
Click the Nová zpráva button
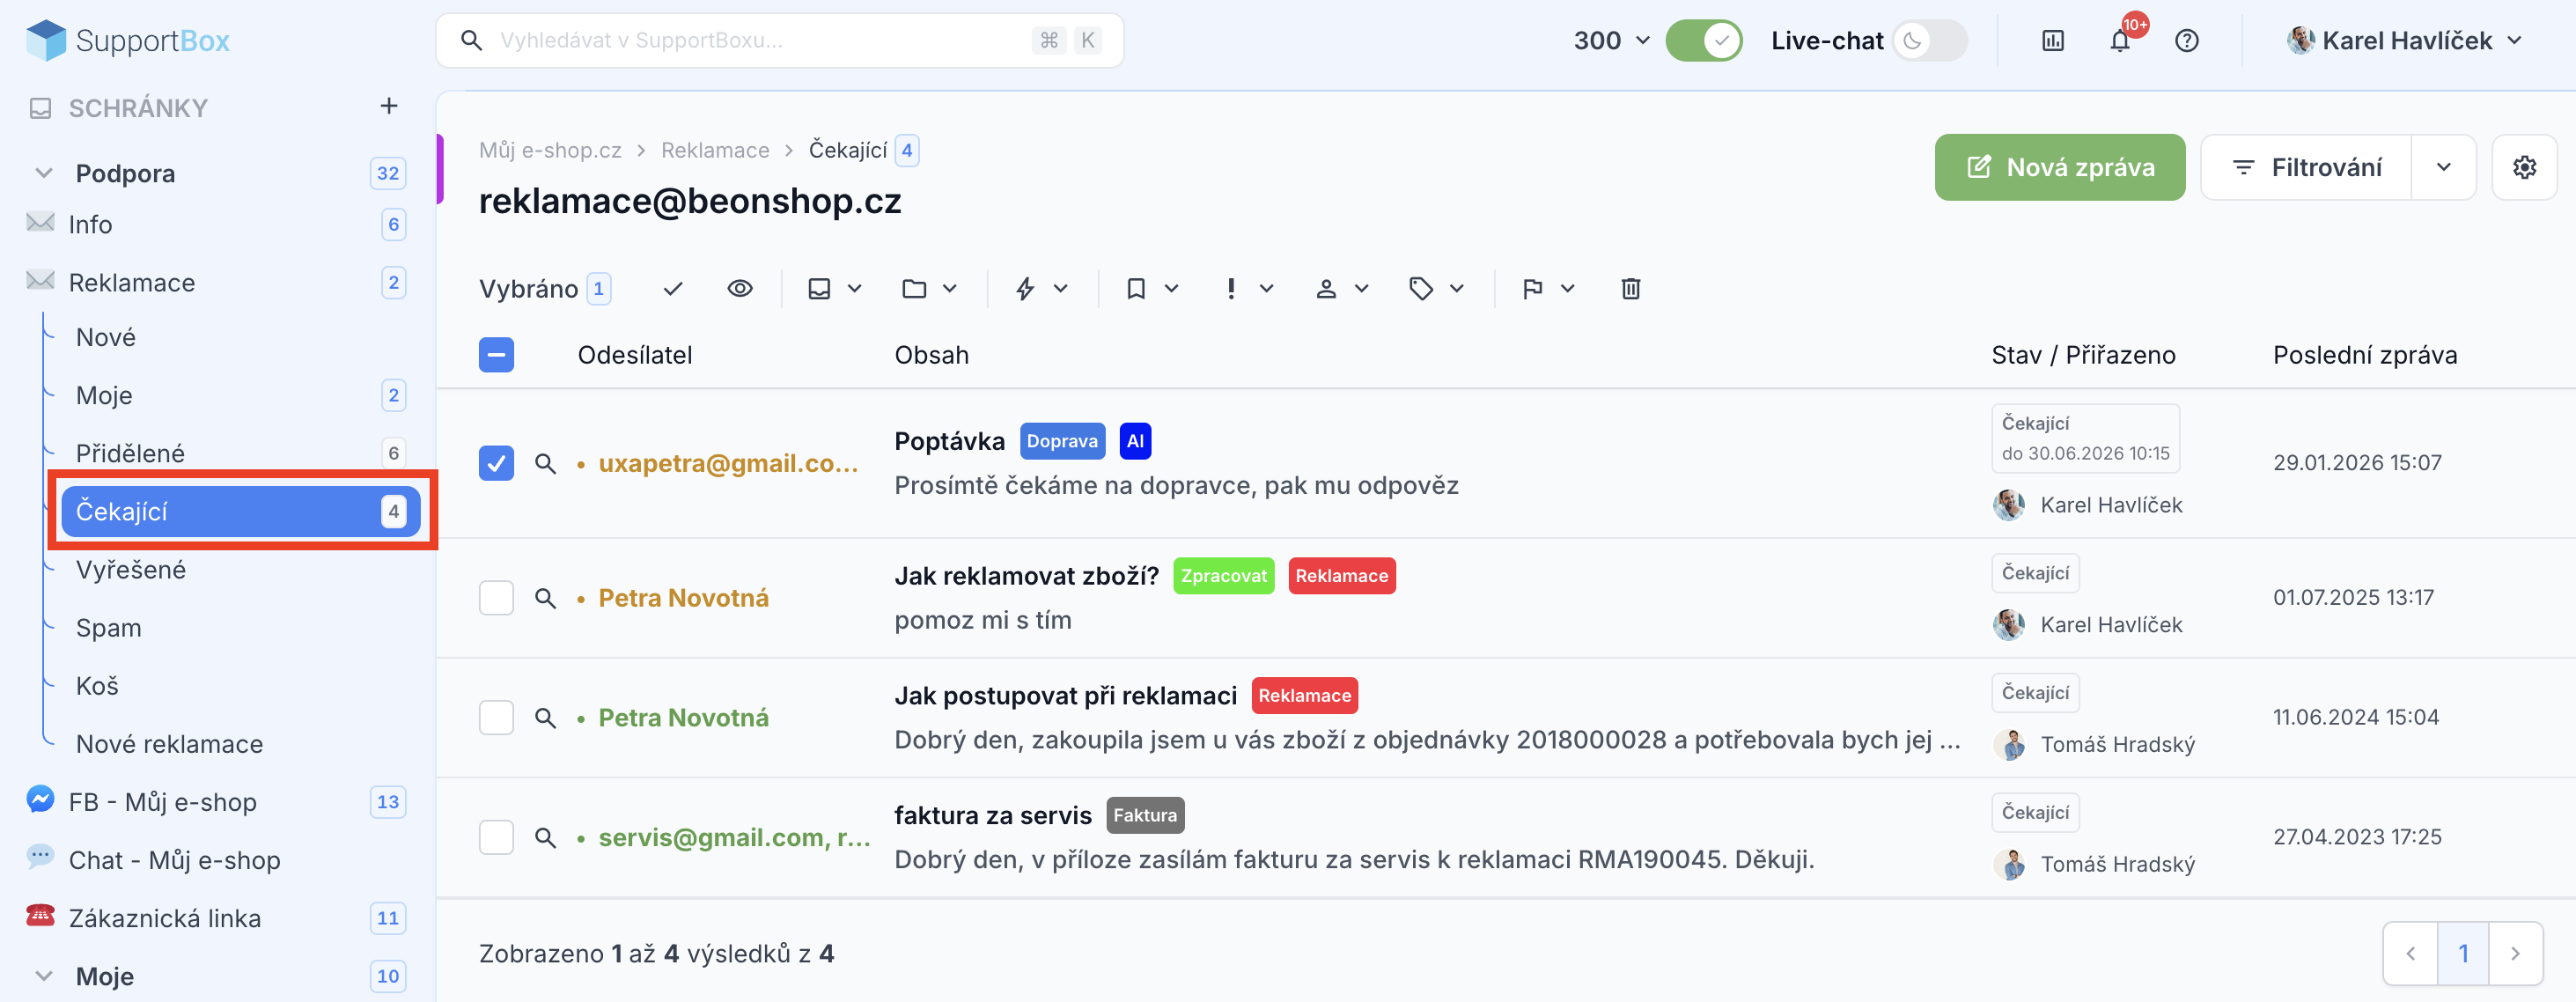pyautogui.click(x=2059, y=167)
